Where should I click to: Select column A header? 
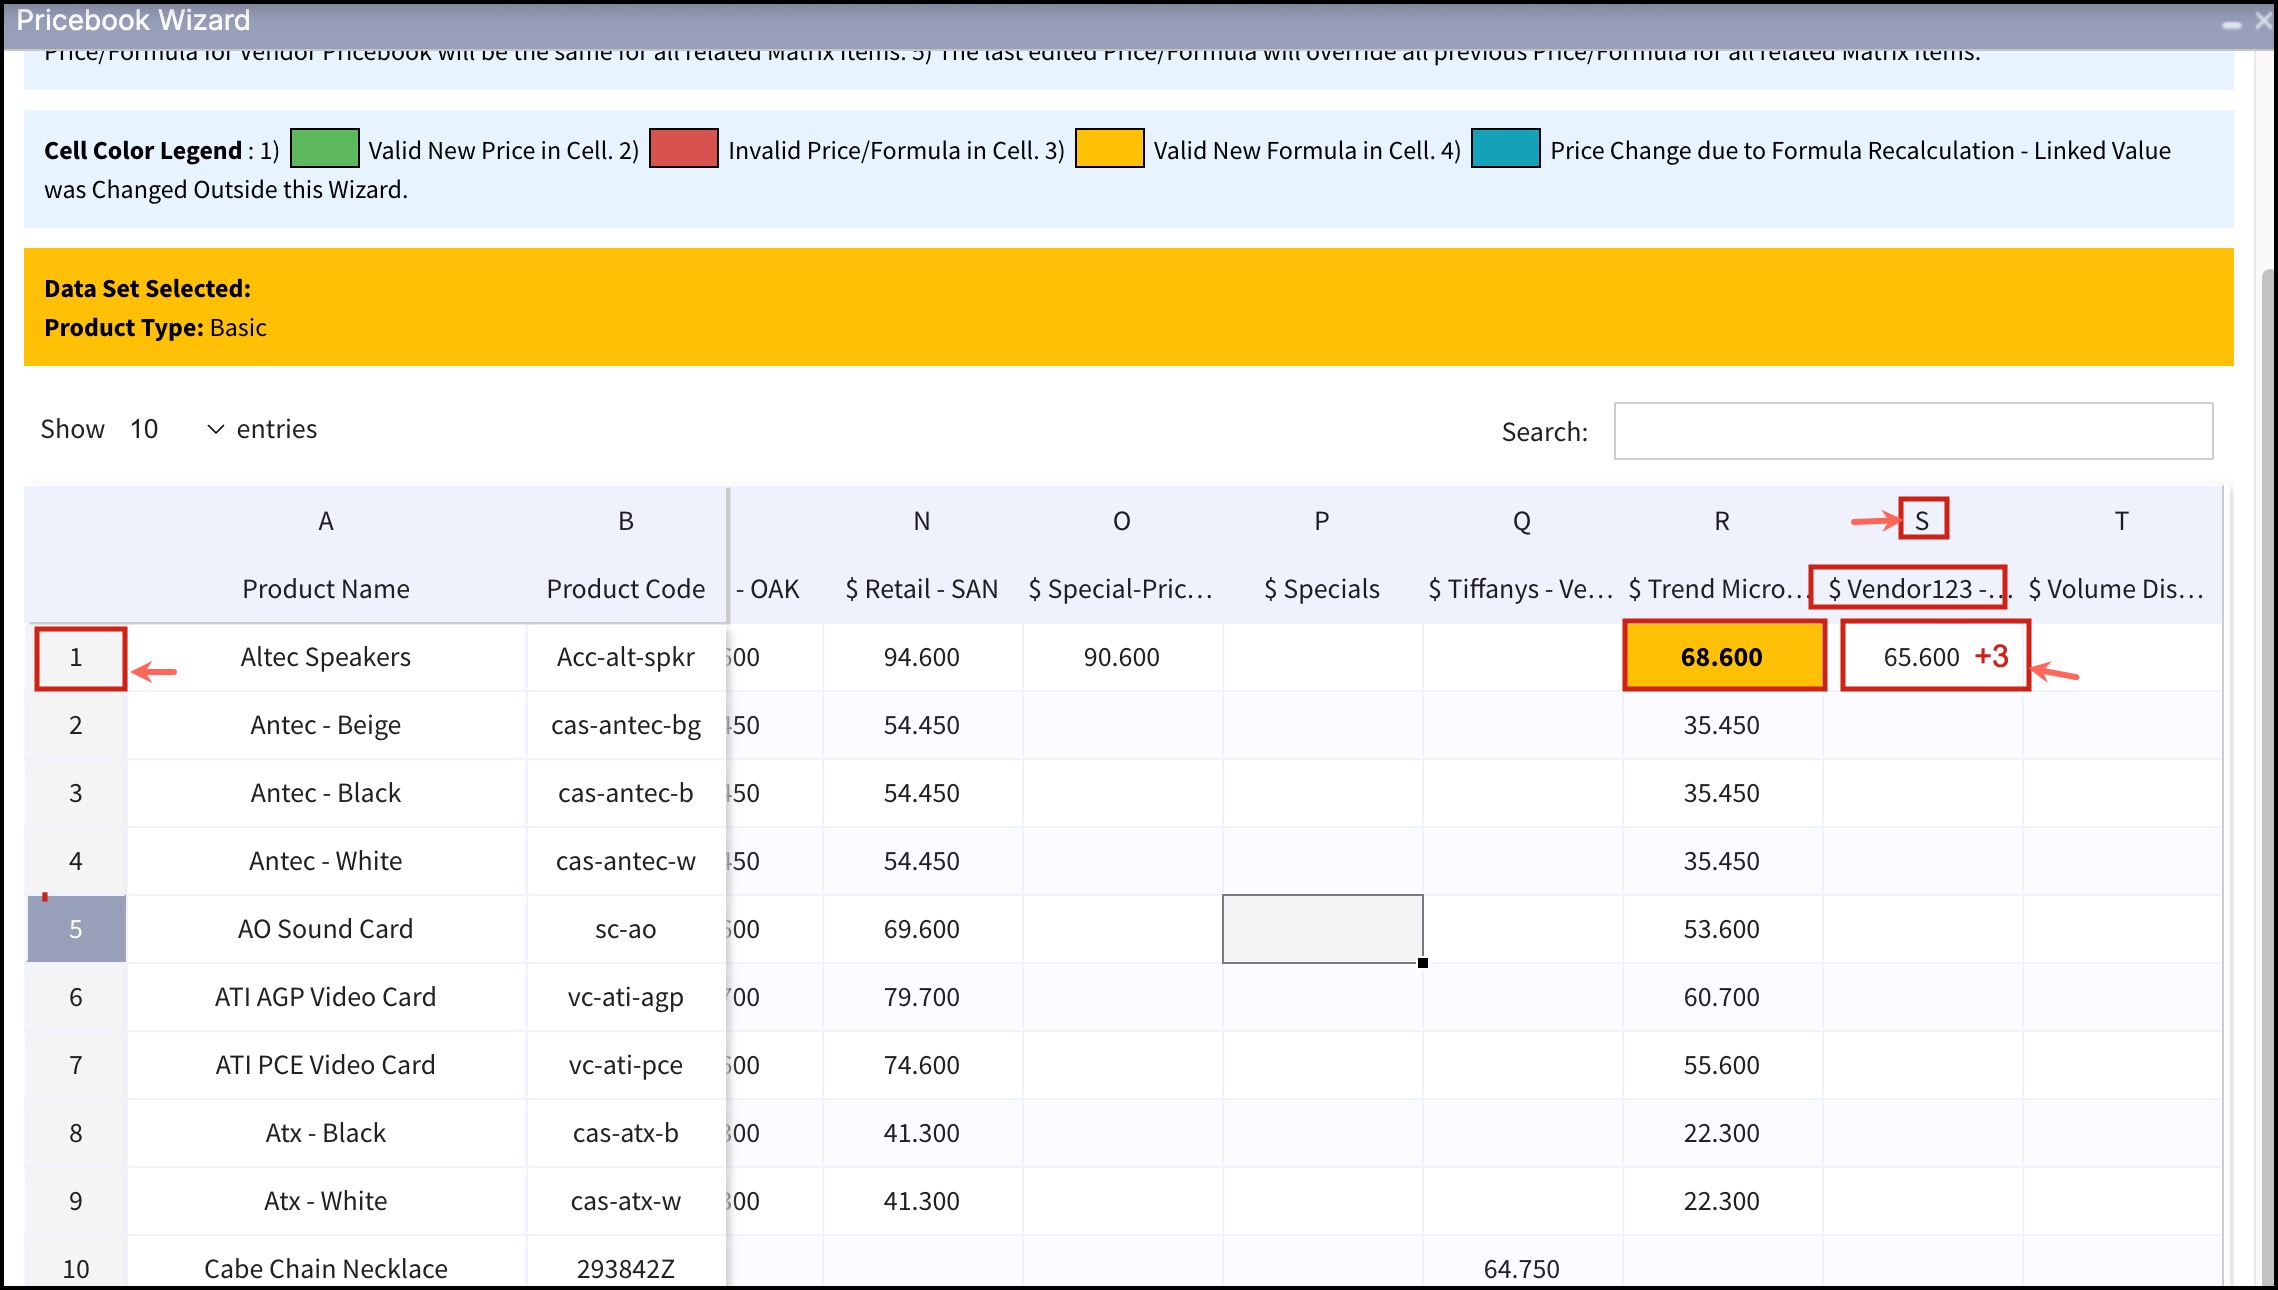(x=326, y=521)
